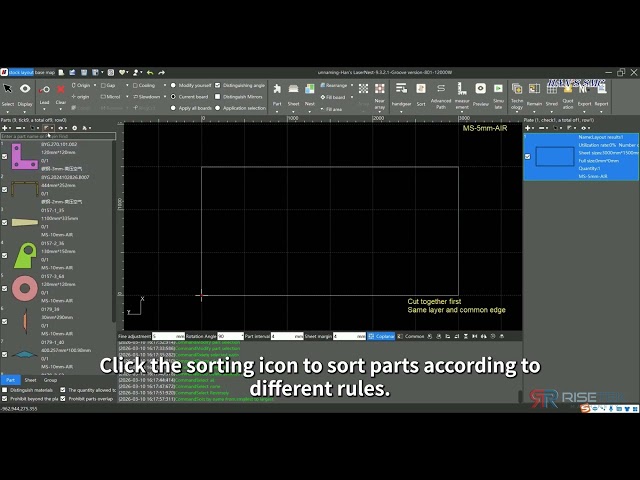Open the Report icon
Viewport: 640px width, 480px height.
pos(601,89)
